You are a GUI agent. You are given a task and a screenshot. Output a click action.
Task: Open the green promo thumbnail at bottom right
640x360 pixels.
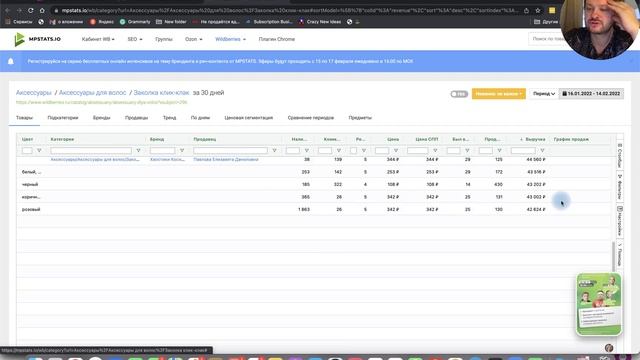click(x=599, y=304)
